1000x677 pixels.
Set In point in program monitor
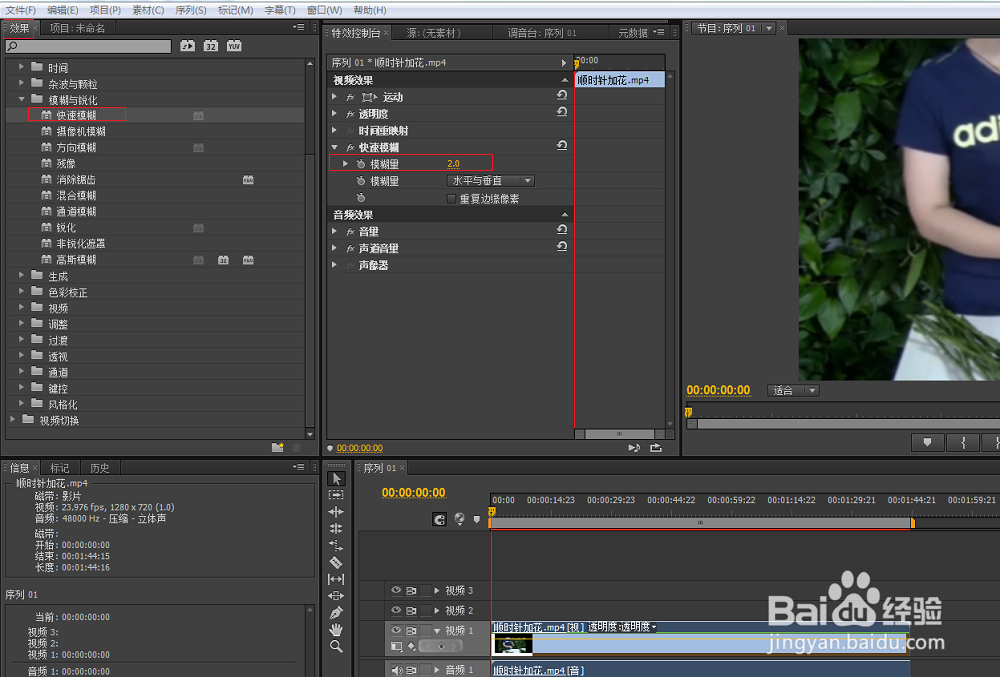pos(963,442)
